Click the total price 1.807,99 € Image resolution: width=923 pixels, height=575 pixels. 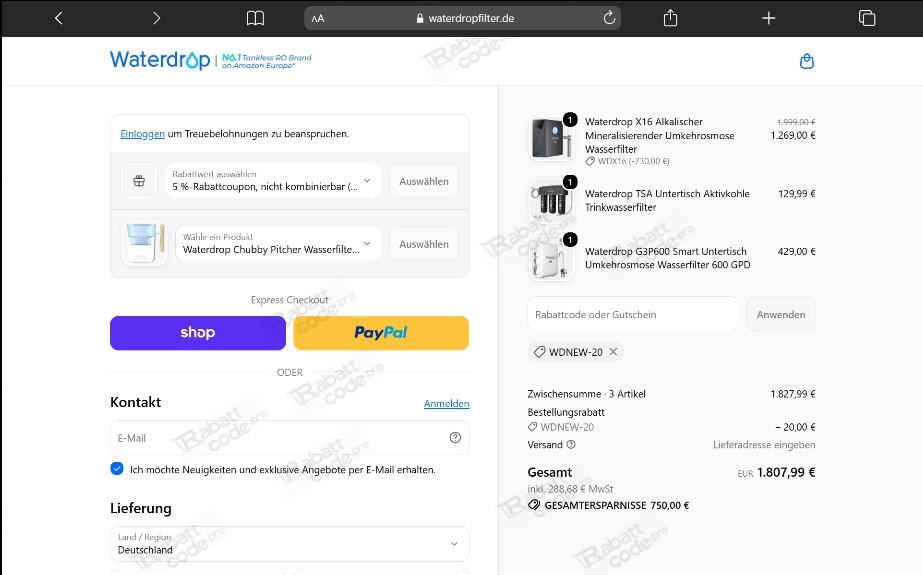786,472
